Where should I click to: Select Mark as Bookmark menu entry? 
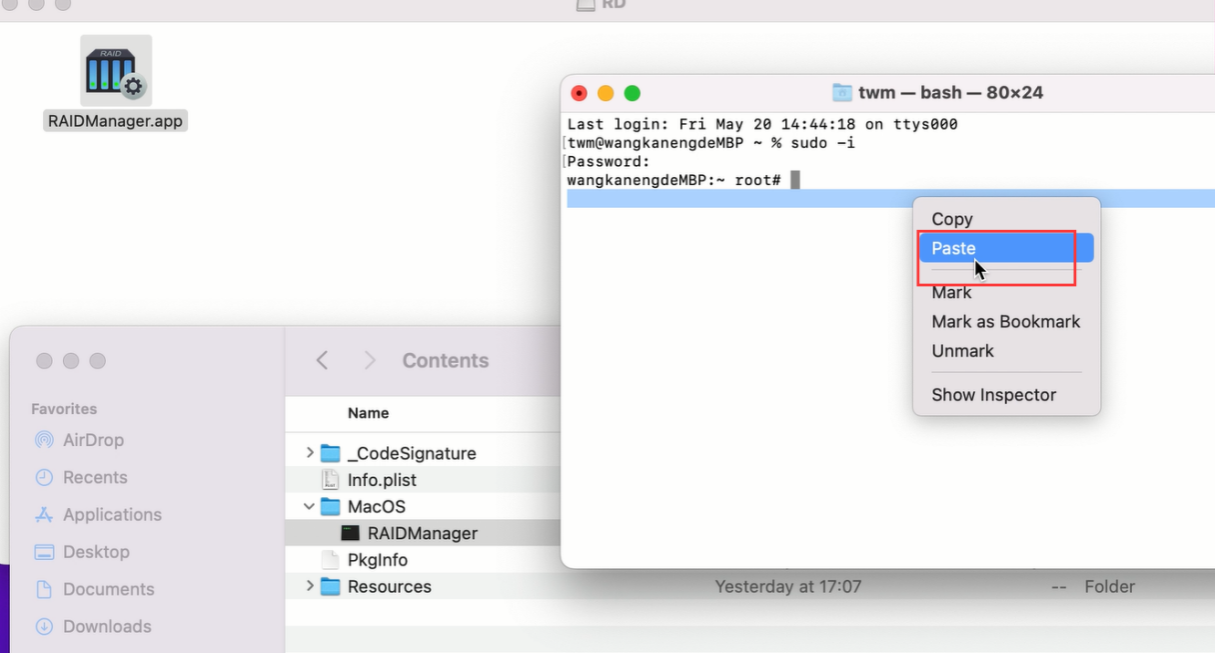(x=1006, y=322)
